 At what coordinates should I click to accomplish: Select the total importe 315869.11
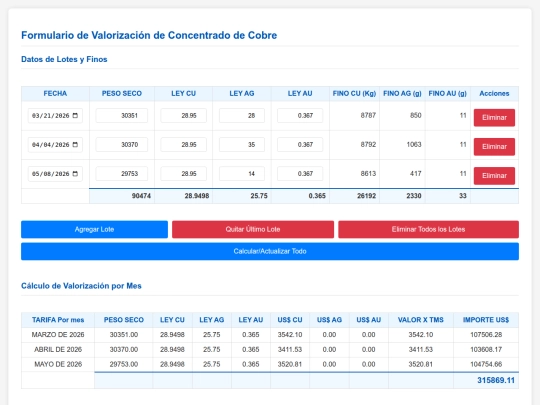(496, 381)
